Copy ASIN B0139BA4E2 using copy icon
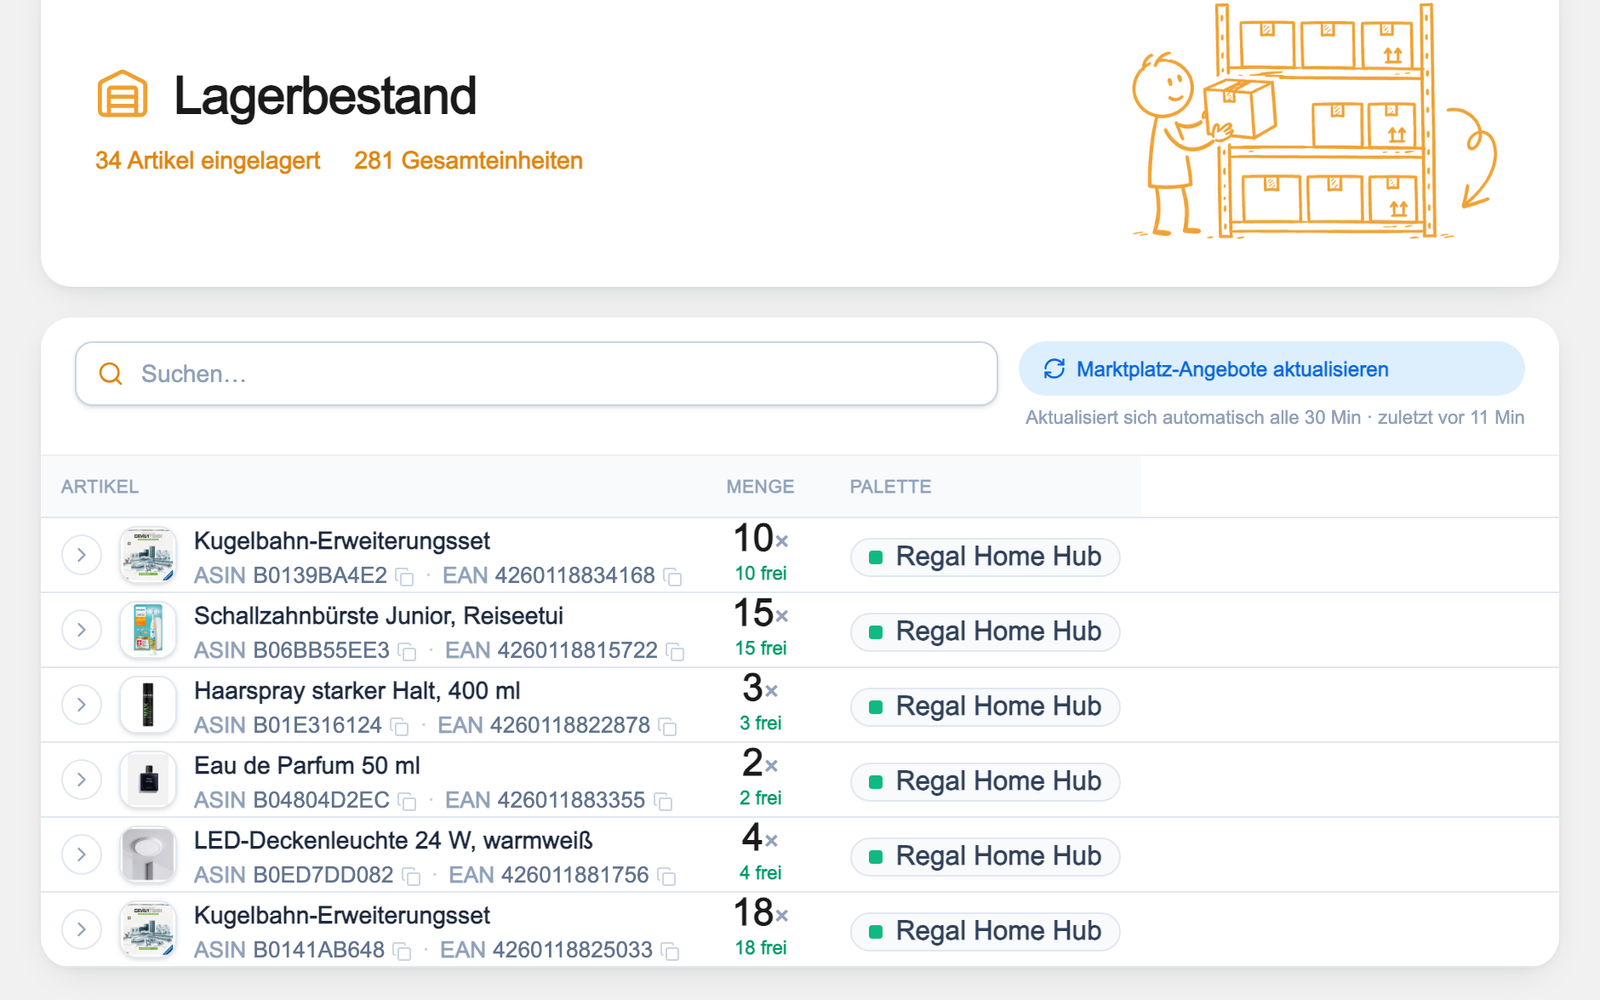1600x1000 pixels. click(405, 577)
